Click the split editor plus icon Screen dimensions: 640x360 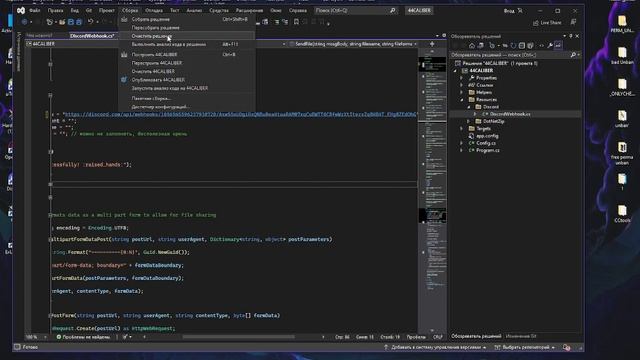pos(432,44)
